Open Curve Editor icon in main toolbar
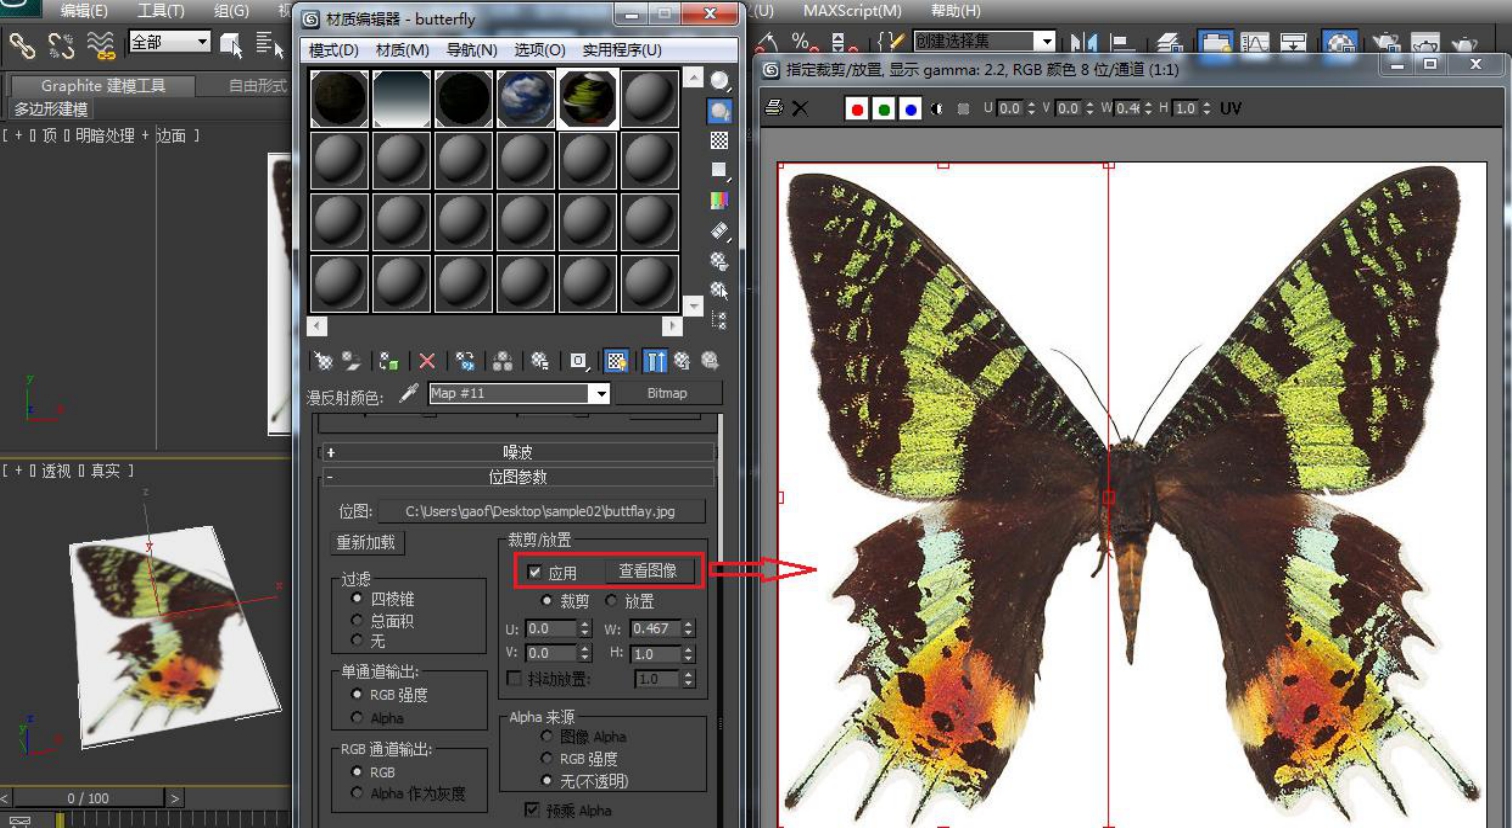Screen dimensions: 1512x828 point(1255,43)
